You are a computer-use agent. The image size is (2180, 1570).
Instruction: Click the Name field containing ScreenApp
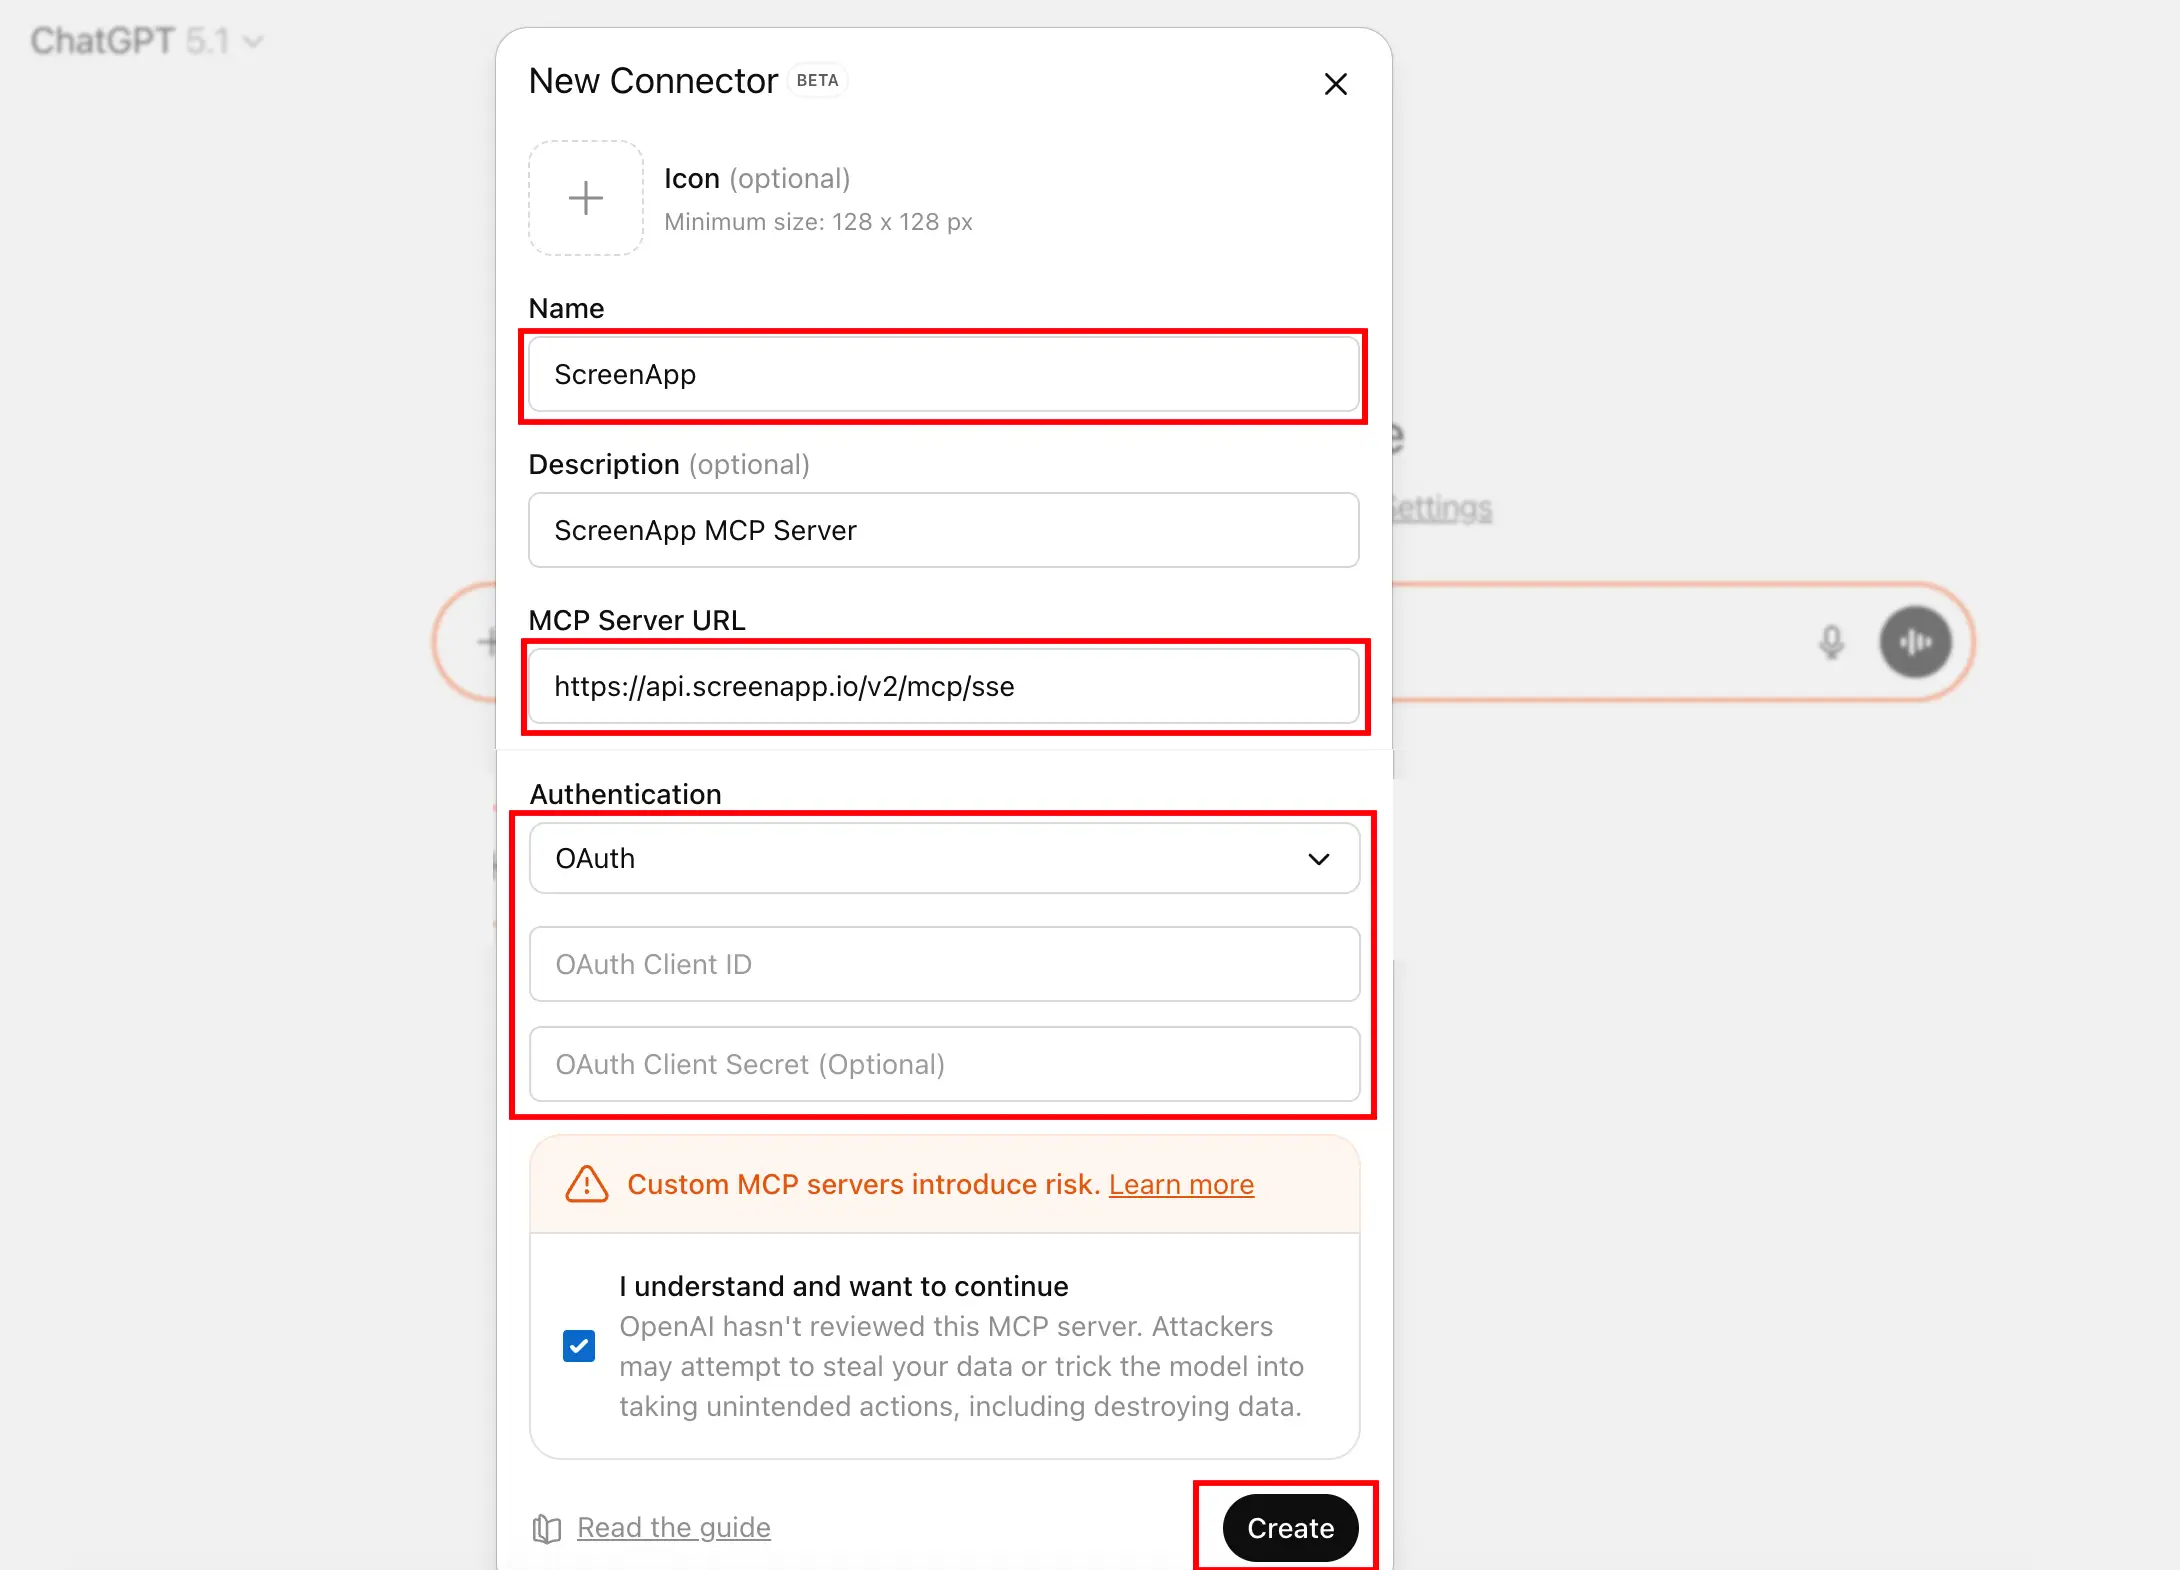click(943, 375)
